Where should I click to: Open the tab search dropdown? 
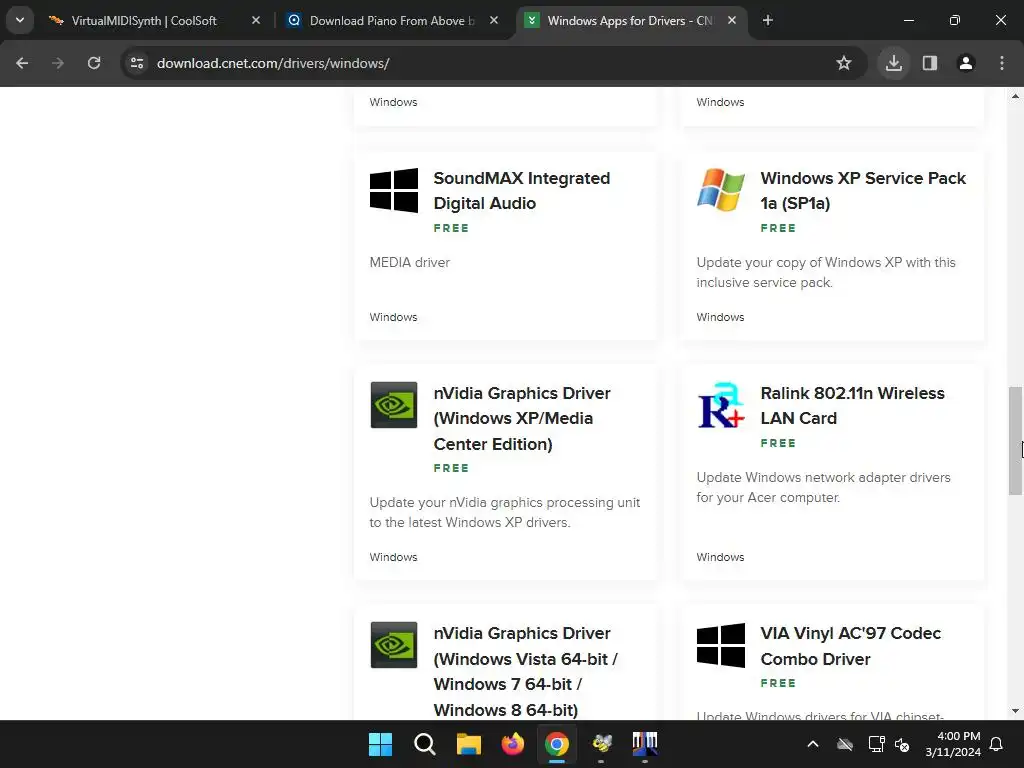pyautogui.click(x=20, y=21)
